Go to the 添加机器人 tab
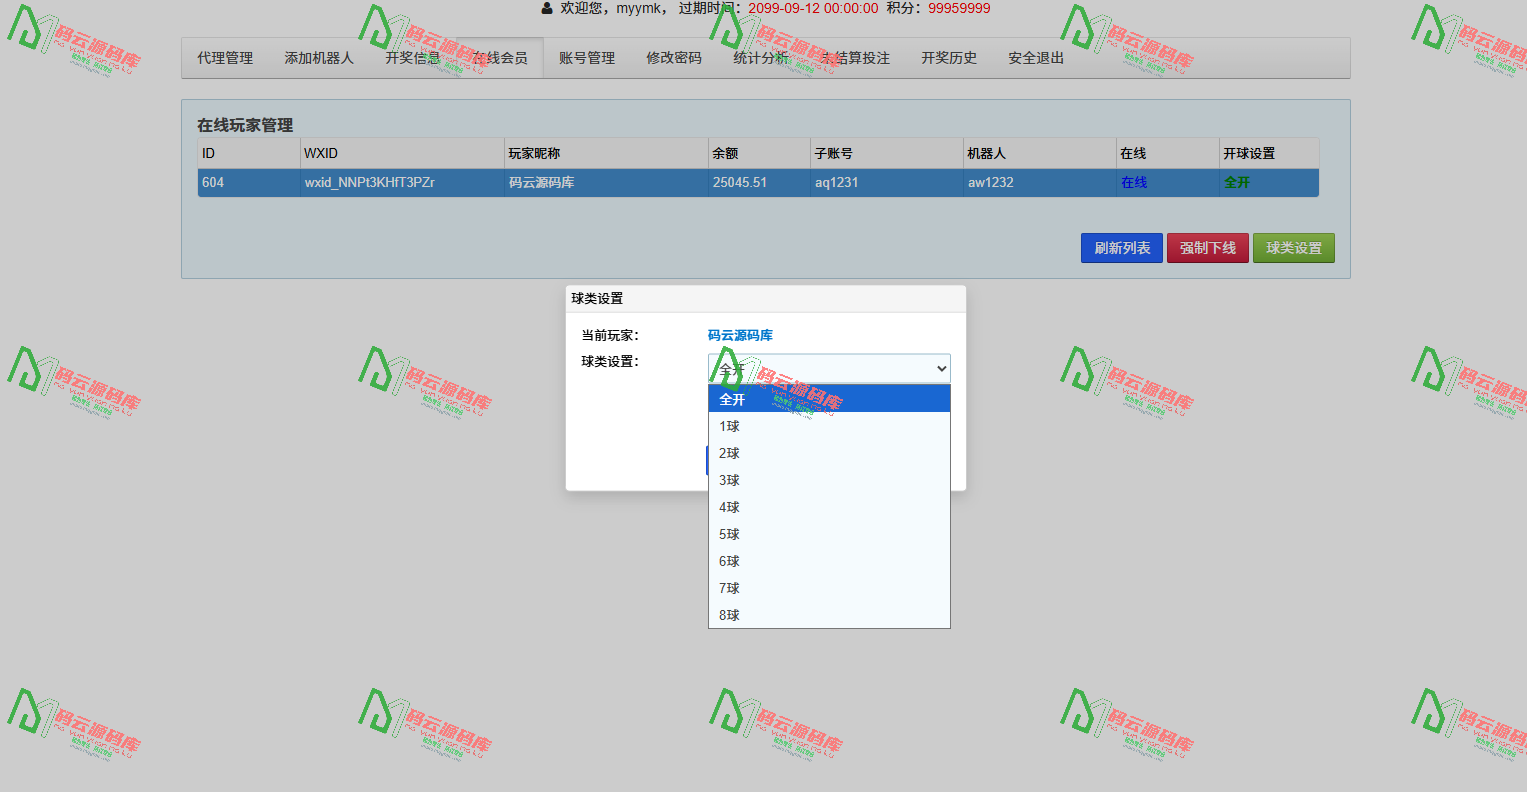Screen dimensions: 1527x792 pyautogui.click(x=319, y=58)
